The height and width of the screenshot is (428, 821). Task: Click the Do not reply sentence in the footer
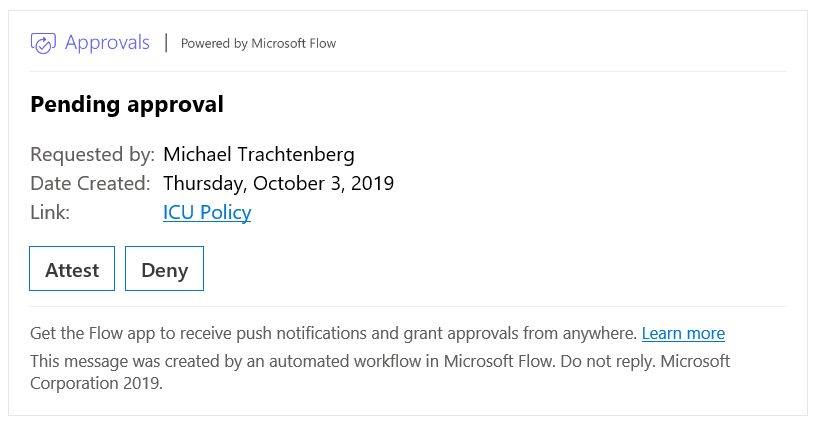[x=608, y=361]
